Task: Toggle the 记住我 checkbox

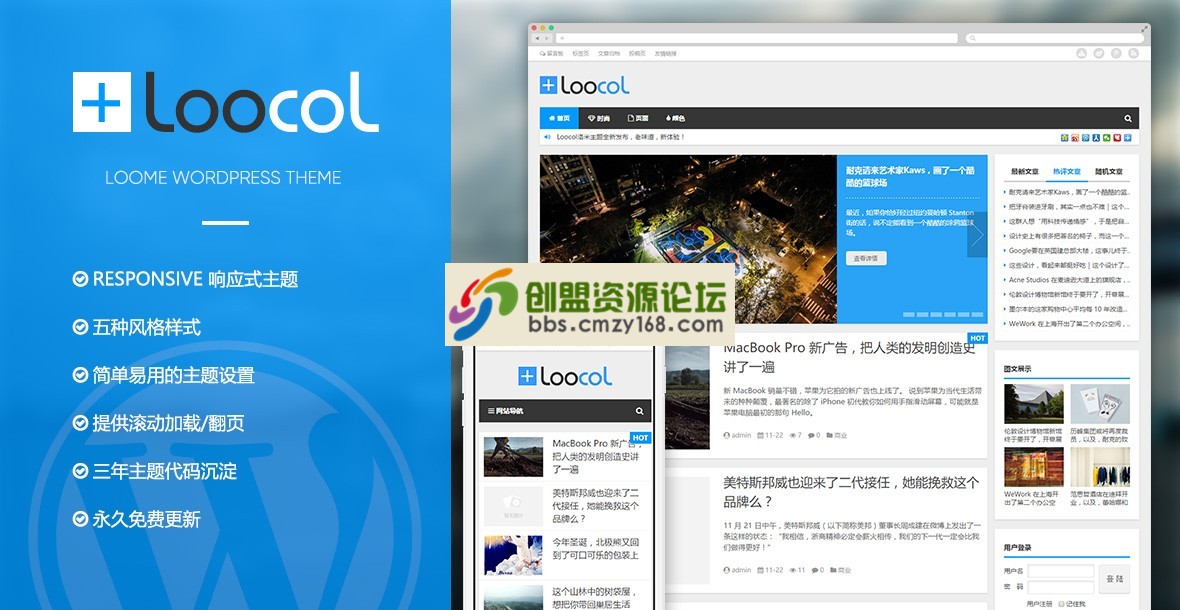Action: (1062, 603)
